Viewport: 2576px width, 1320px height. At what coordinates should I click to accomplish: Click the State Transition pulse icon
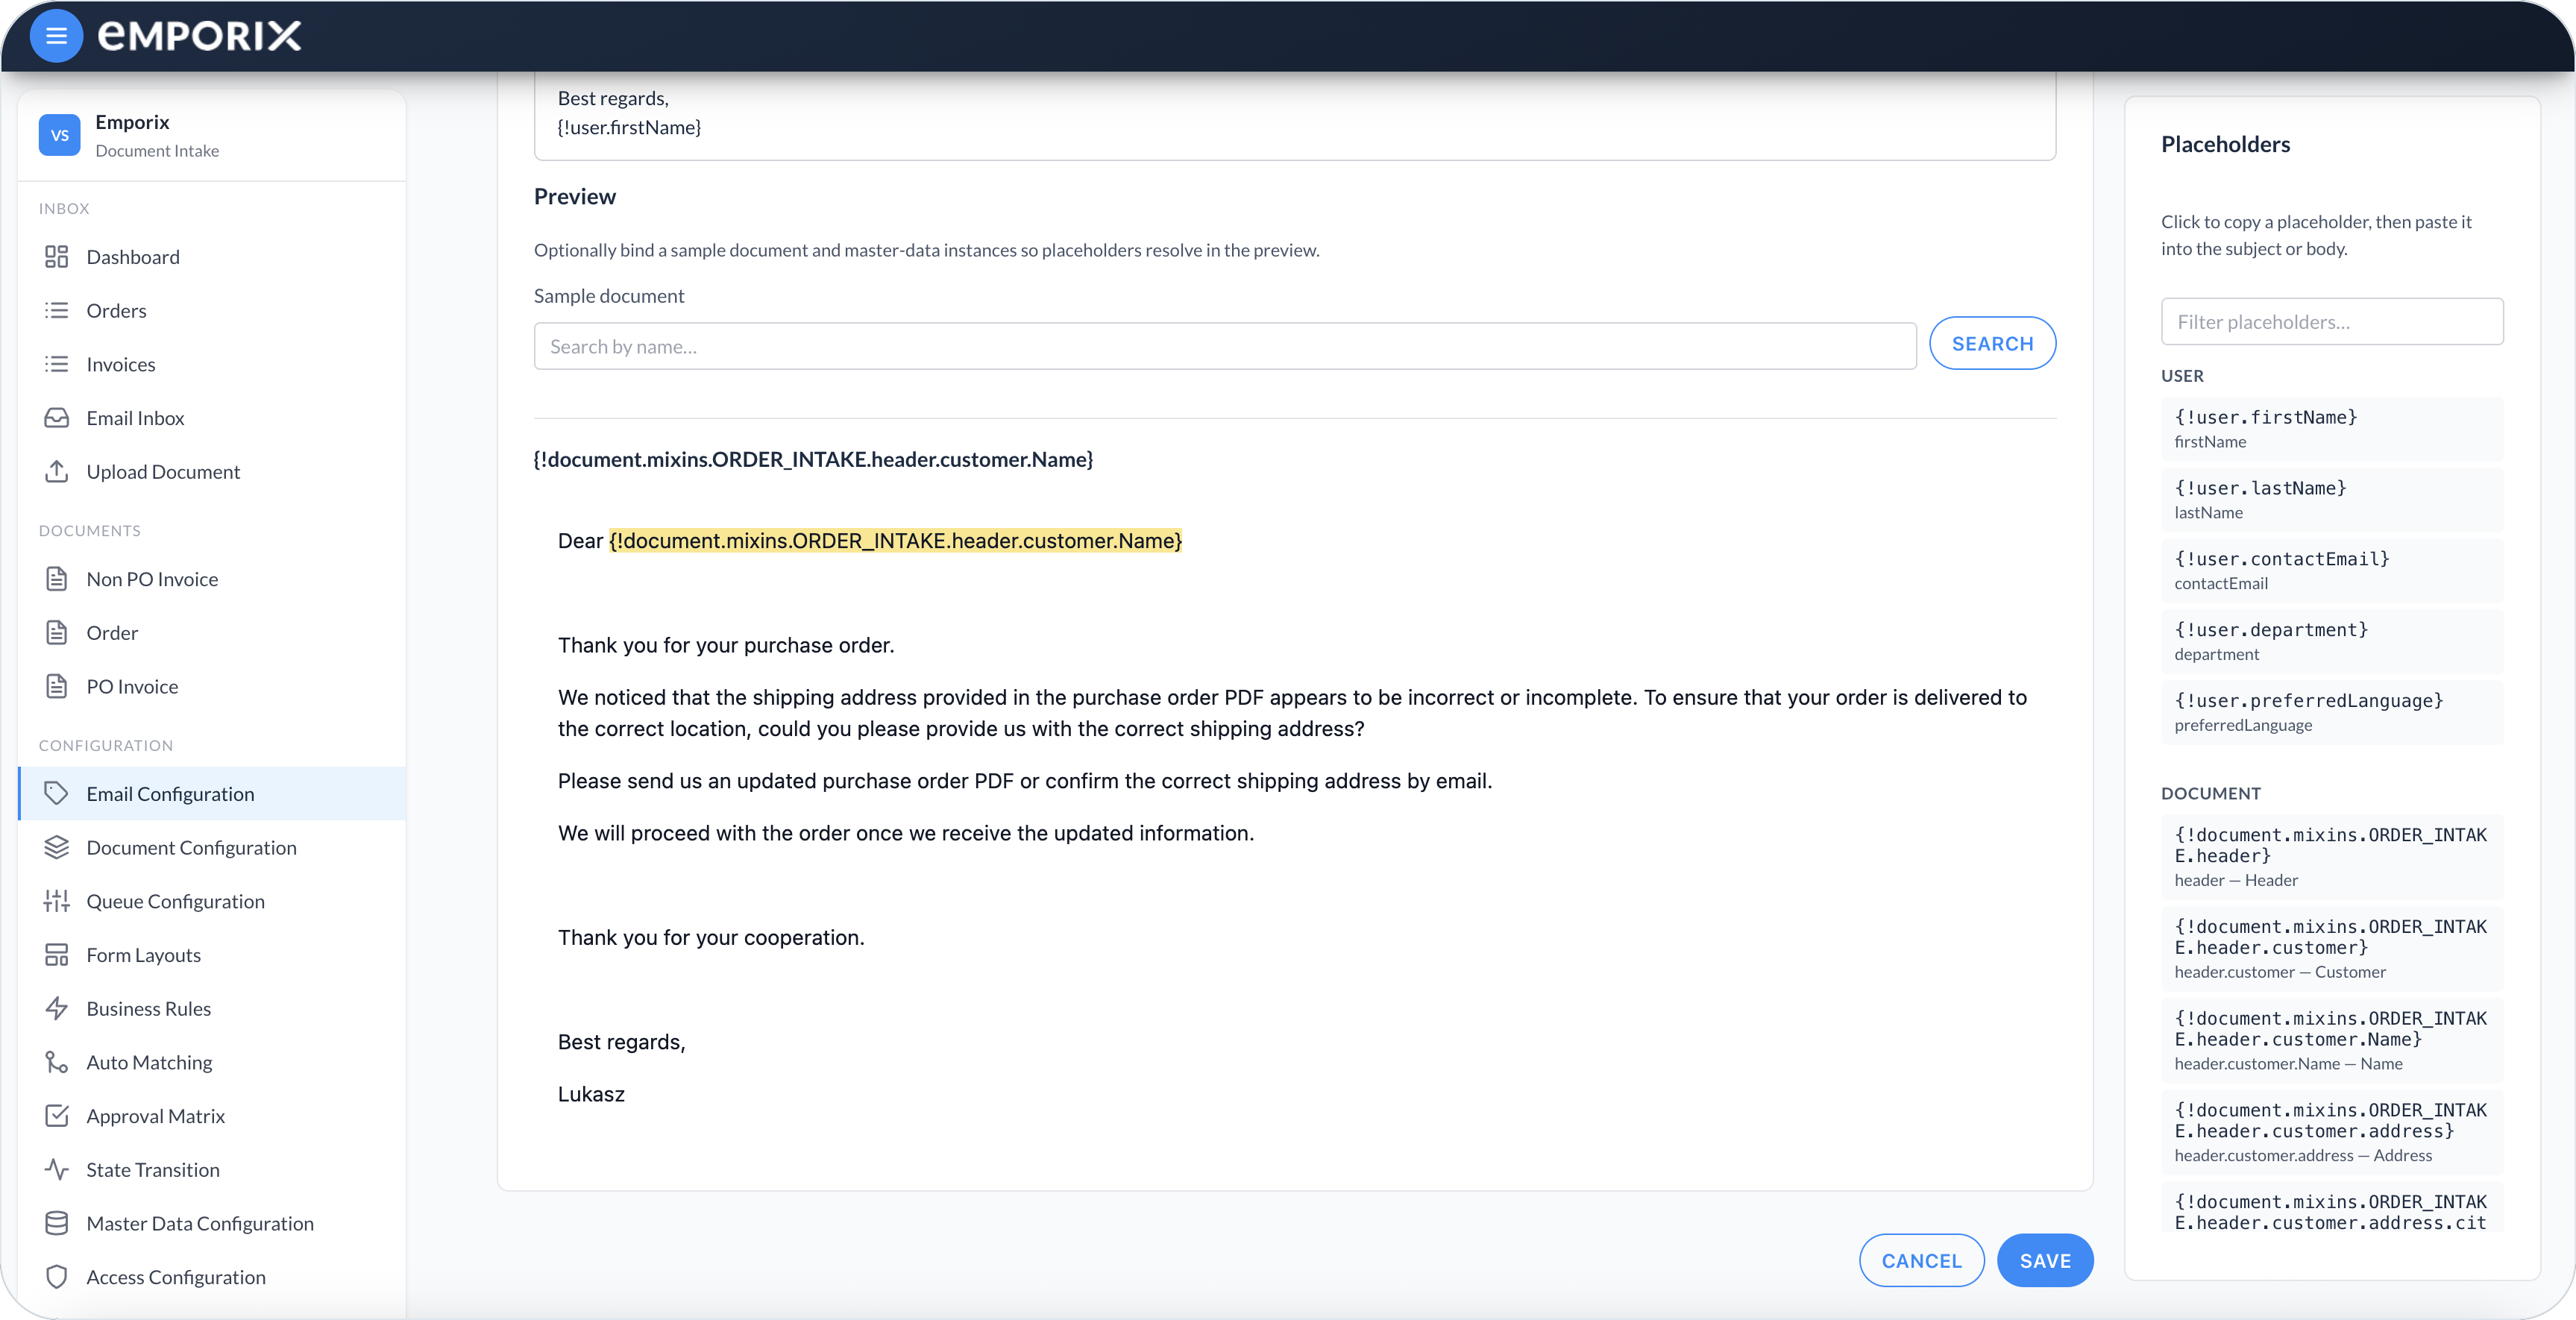point(56,1170)
